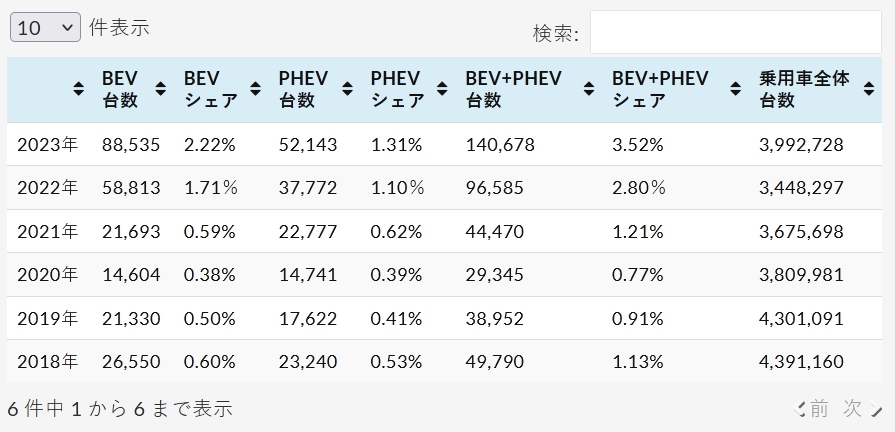Select the 2023年 row label
The width and height of the screenshot is (895, 432).
47,145
